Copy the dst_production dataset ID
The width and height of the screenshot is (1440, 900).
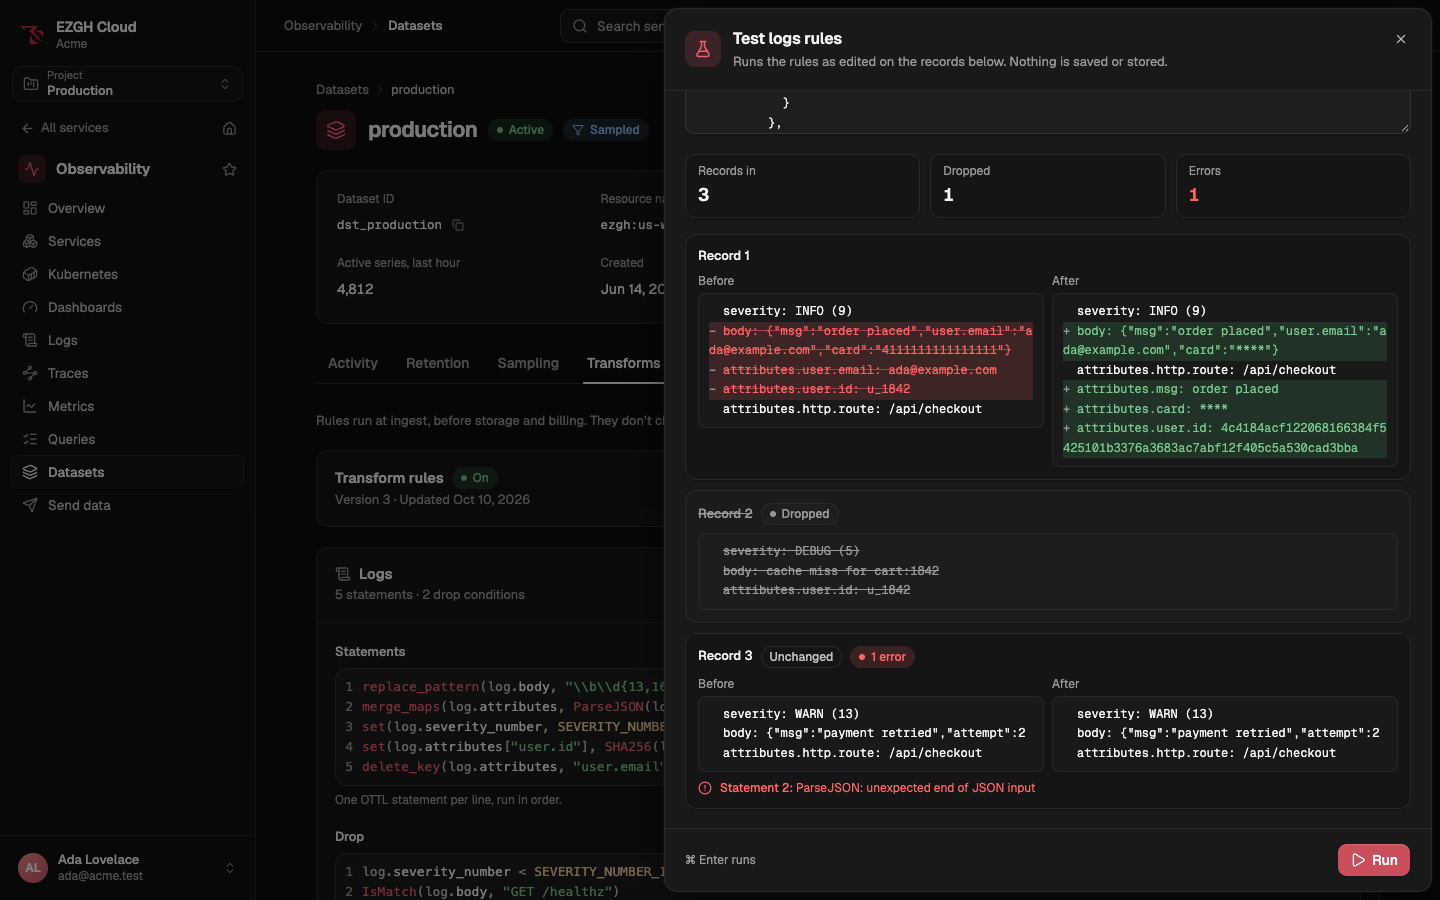pos(458,225)
